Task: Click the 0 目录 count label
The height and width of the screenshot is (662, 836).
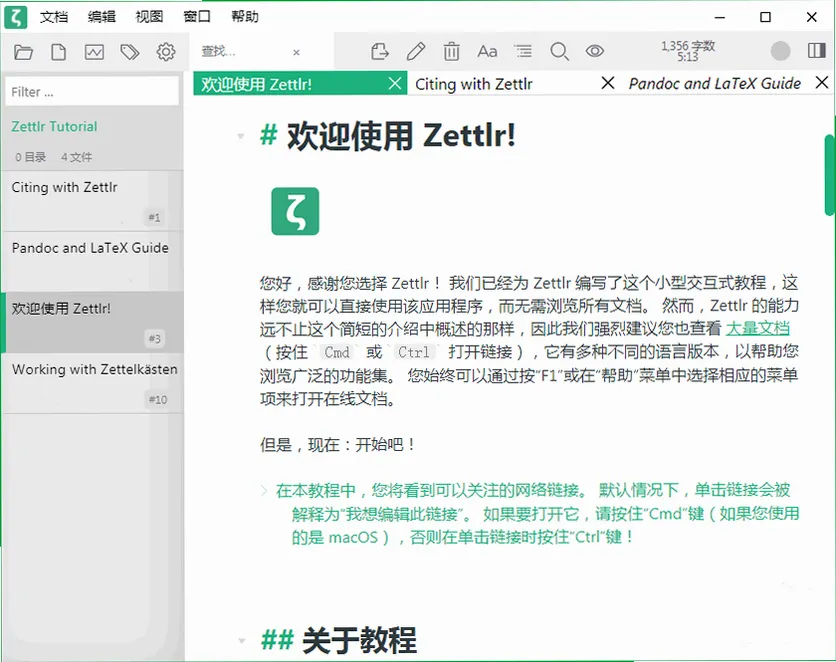Action: pyautogui.click(x=30, y=157)
